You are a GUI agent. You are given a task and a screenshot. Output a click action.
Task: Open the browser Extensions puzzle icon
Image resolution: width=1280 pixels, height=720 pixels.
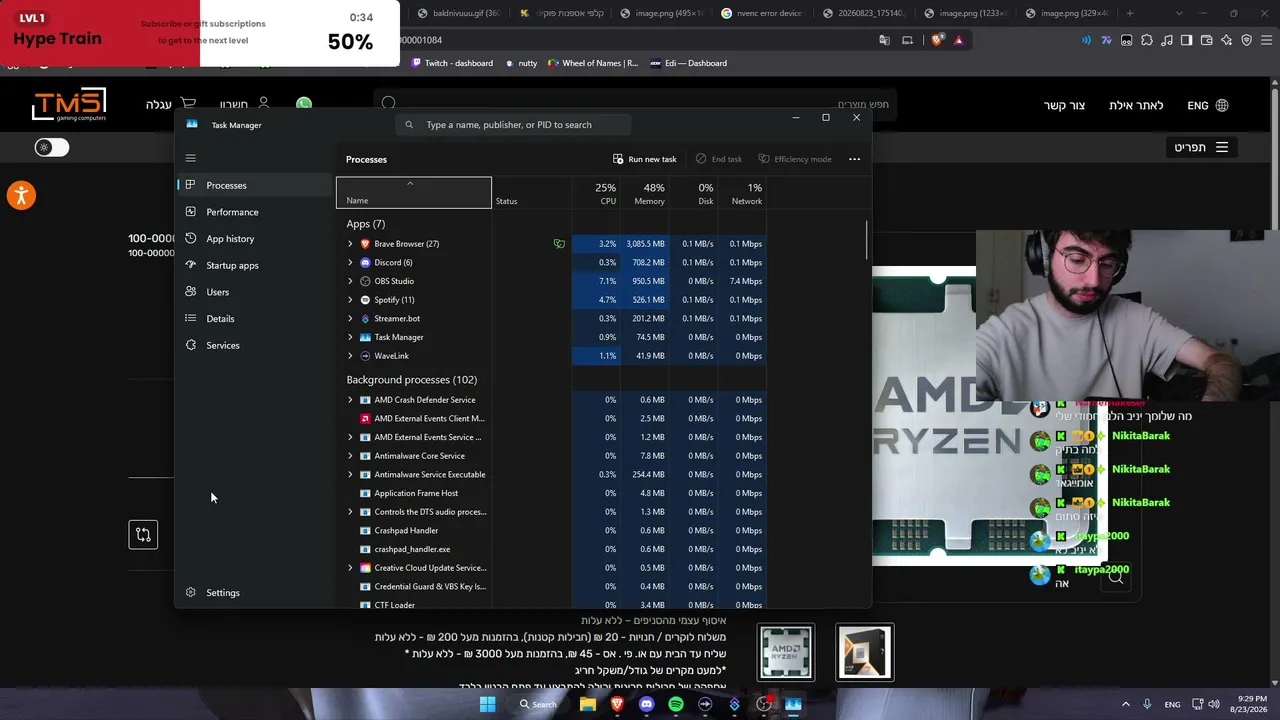tap(1146, 40)
